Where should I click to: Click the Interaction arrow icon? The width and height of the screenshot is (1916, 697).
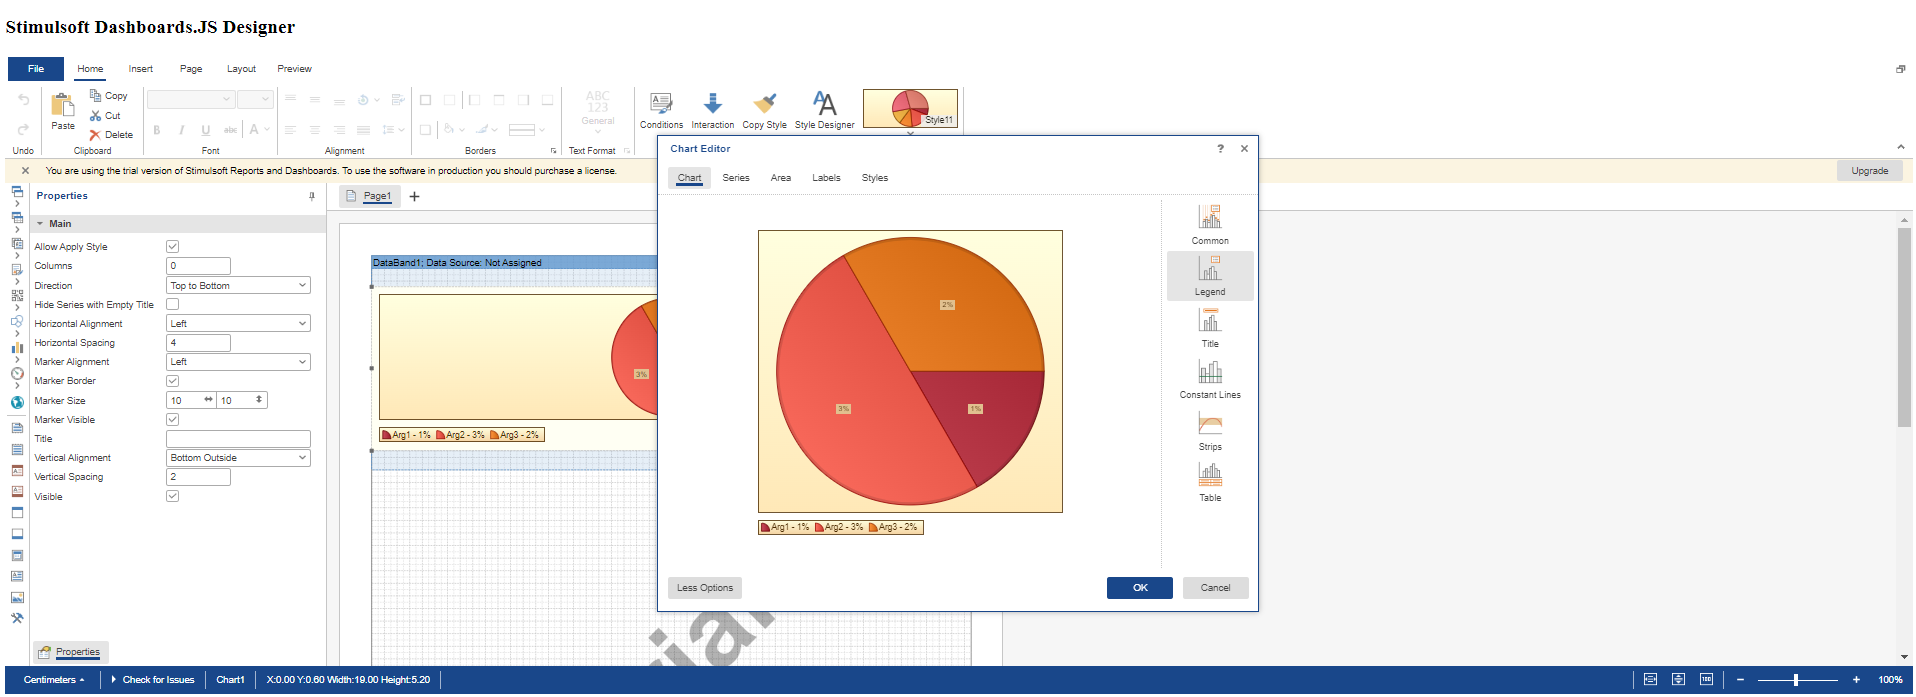point(712,104)
